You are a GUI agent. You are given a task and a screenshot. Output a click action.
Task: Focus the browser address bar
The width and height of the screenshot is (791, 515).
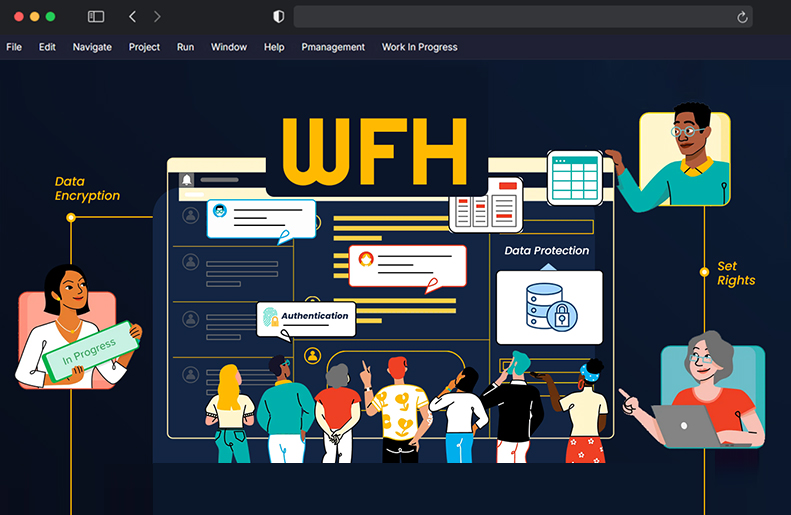tap(523, 17)
